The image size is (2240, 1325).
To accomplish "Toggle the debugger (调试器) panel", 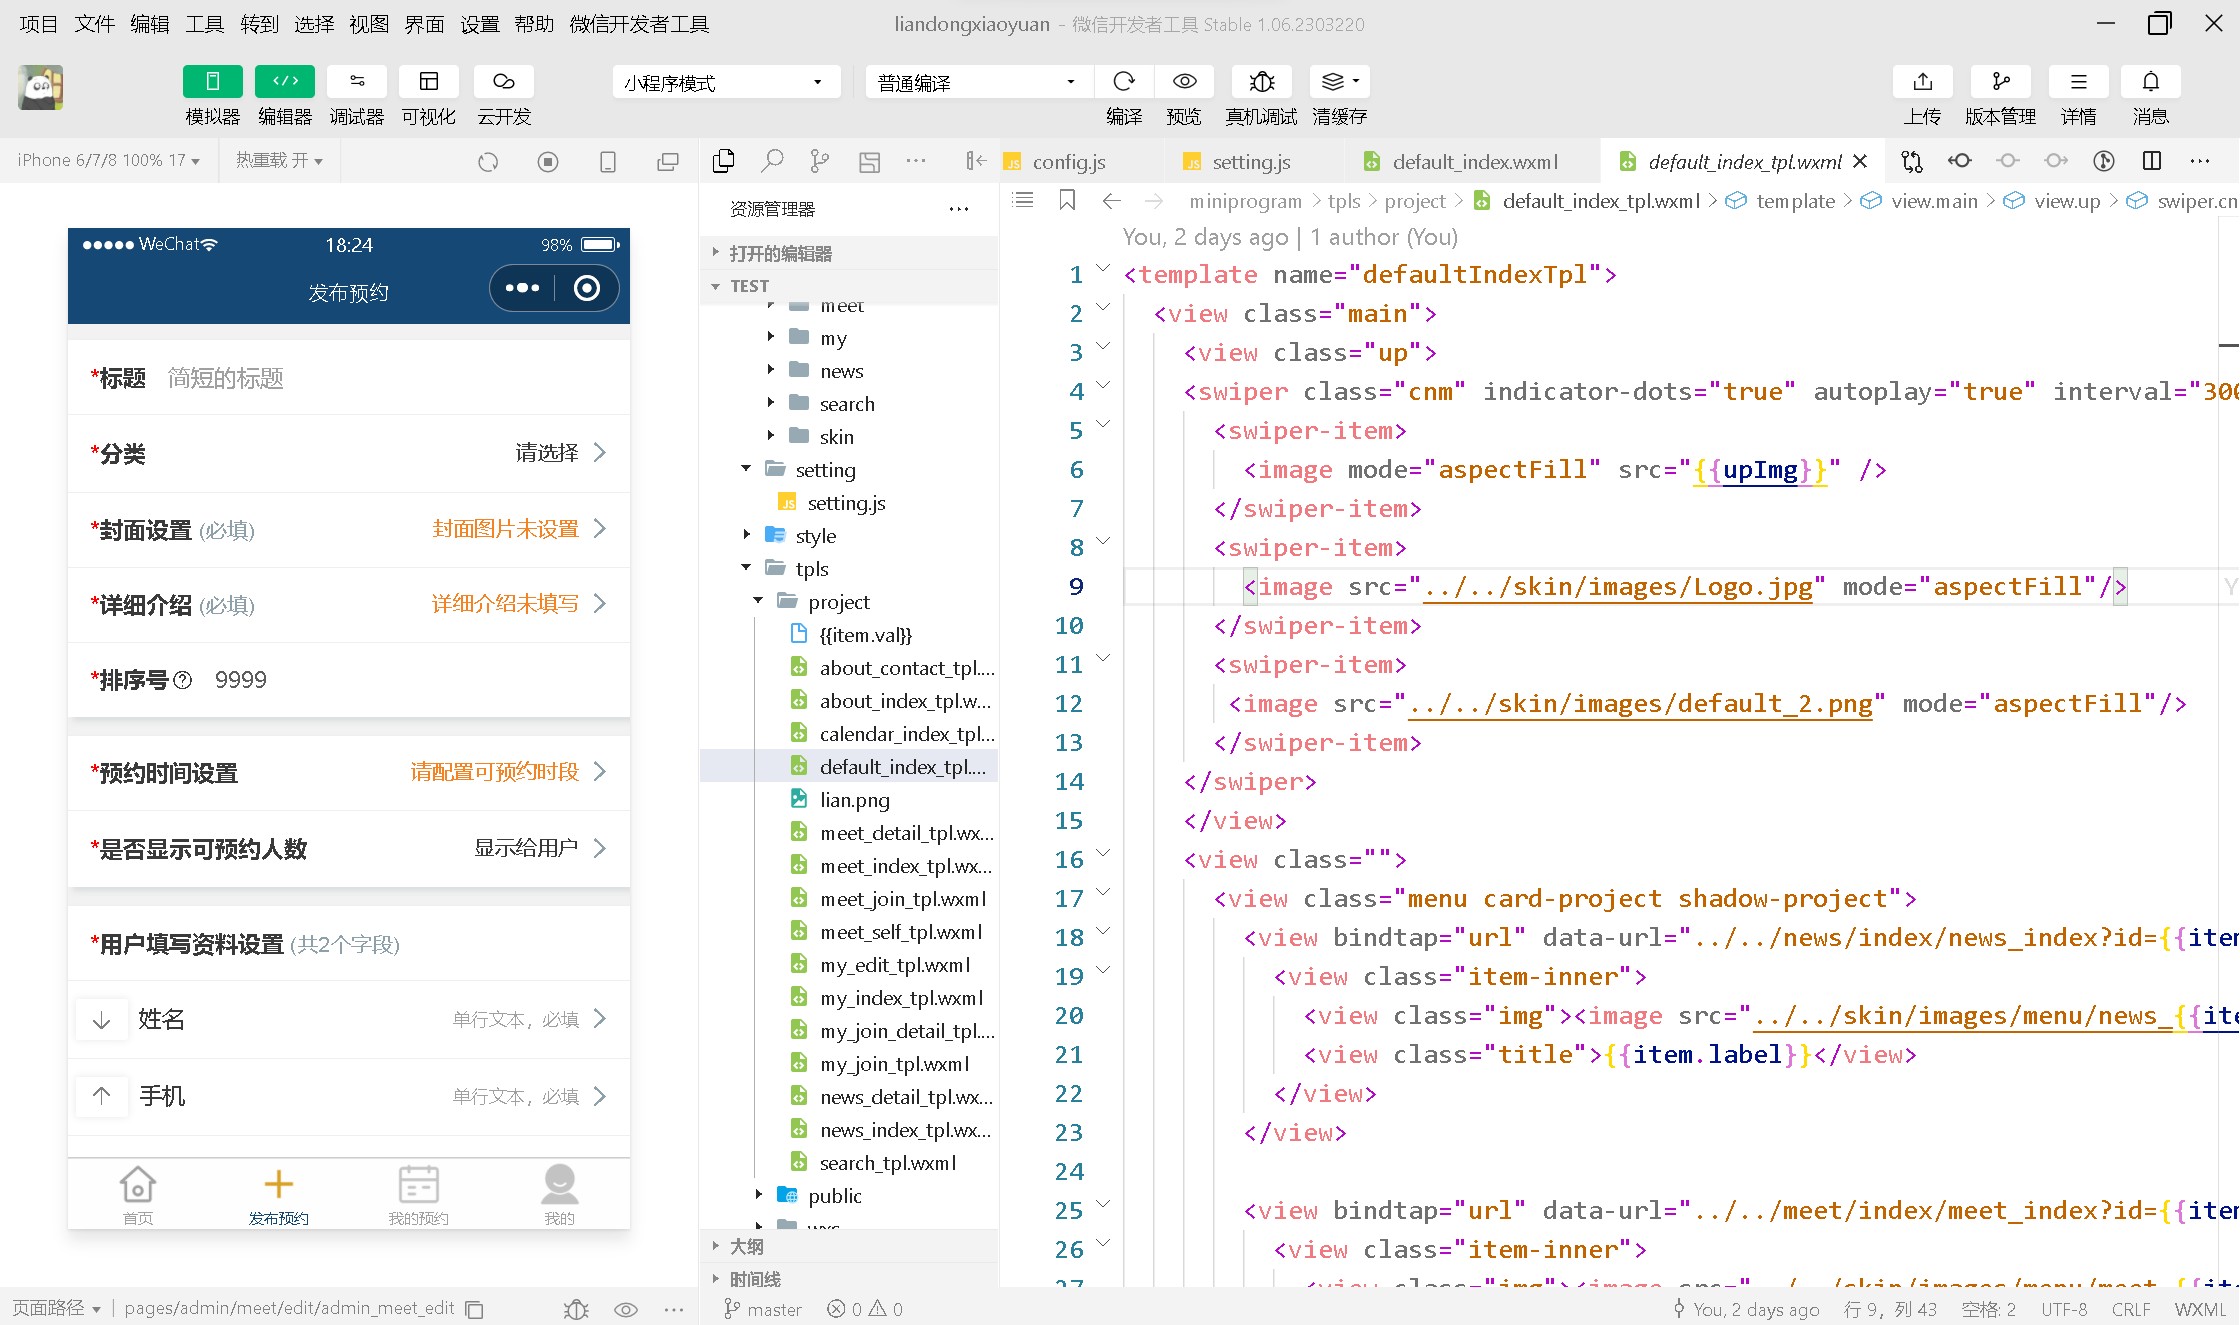I will (357, 82).
